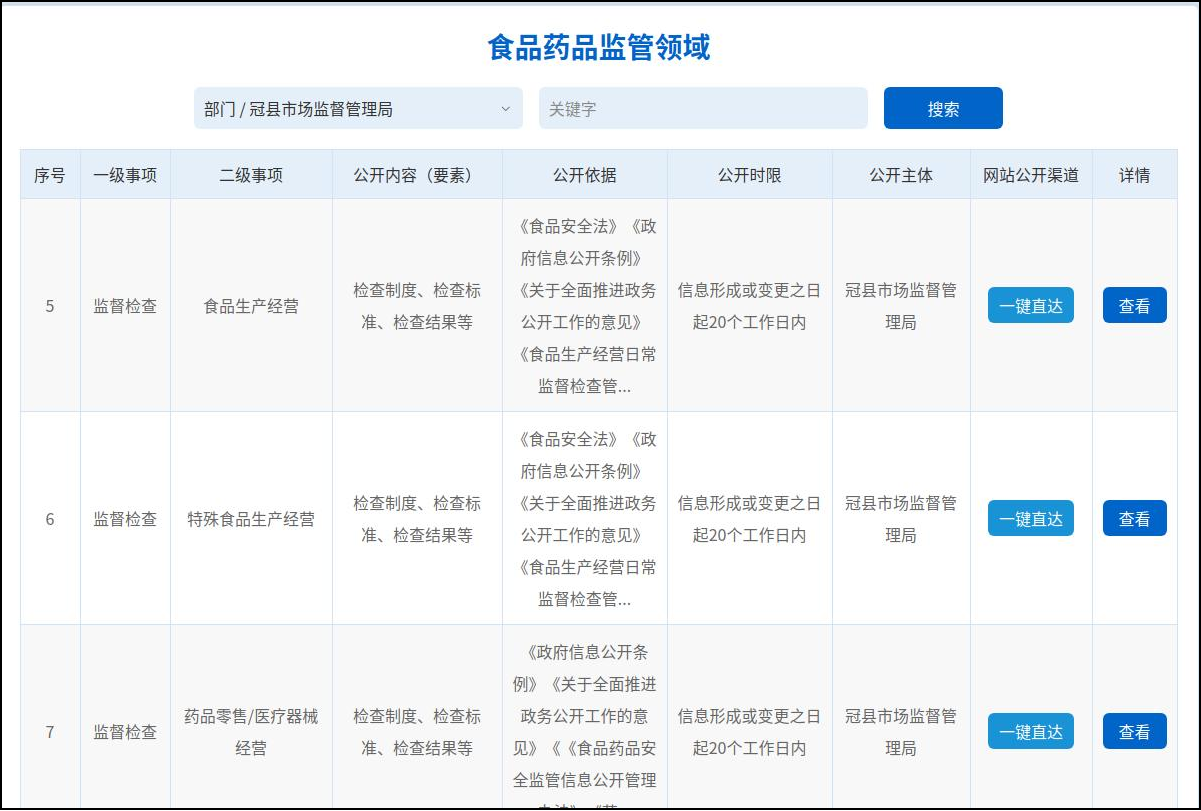Click the 详情 column header
The width and height of the screenshot is (1201, 811).
(1135, 175)
